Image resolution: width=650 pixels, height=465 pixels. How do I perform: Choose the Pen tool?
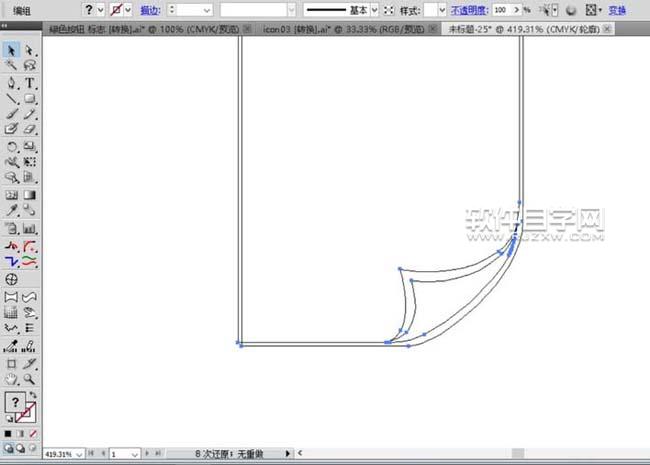(x=12, y=82)
